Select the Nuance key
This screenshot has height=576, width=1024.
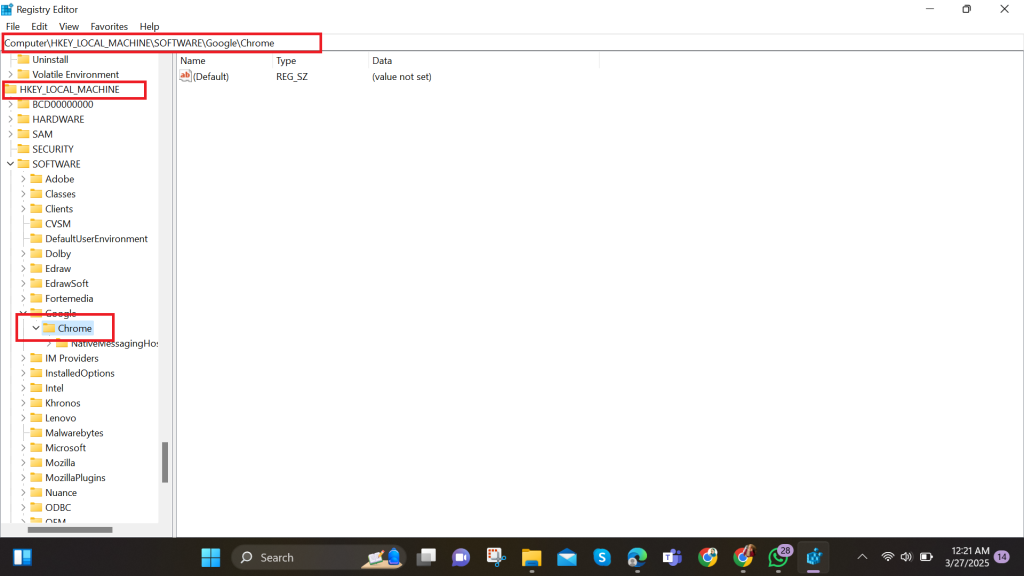pos(61,493)
